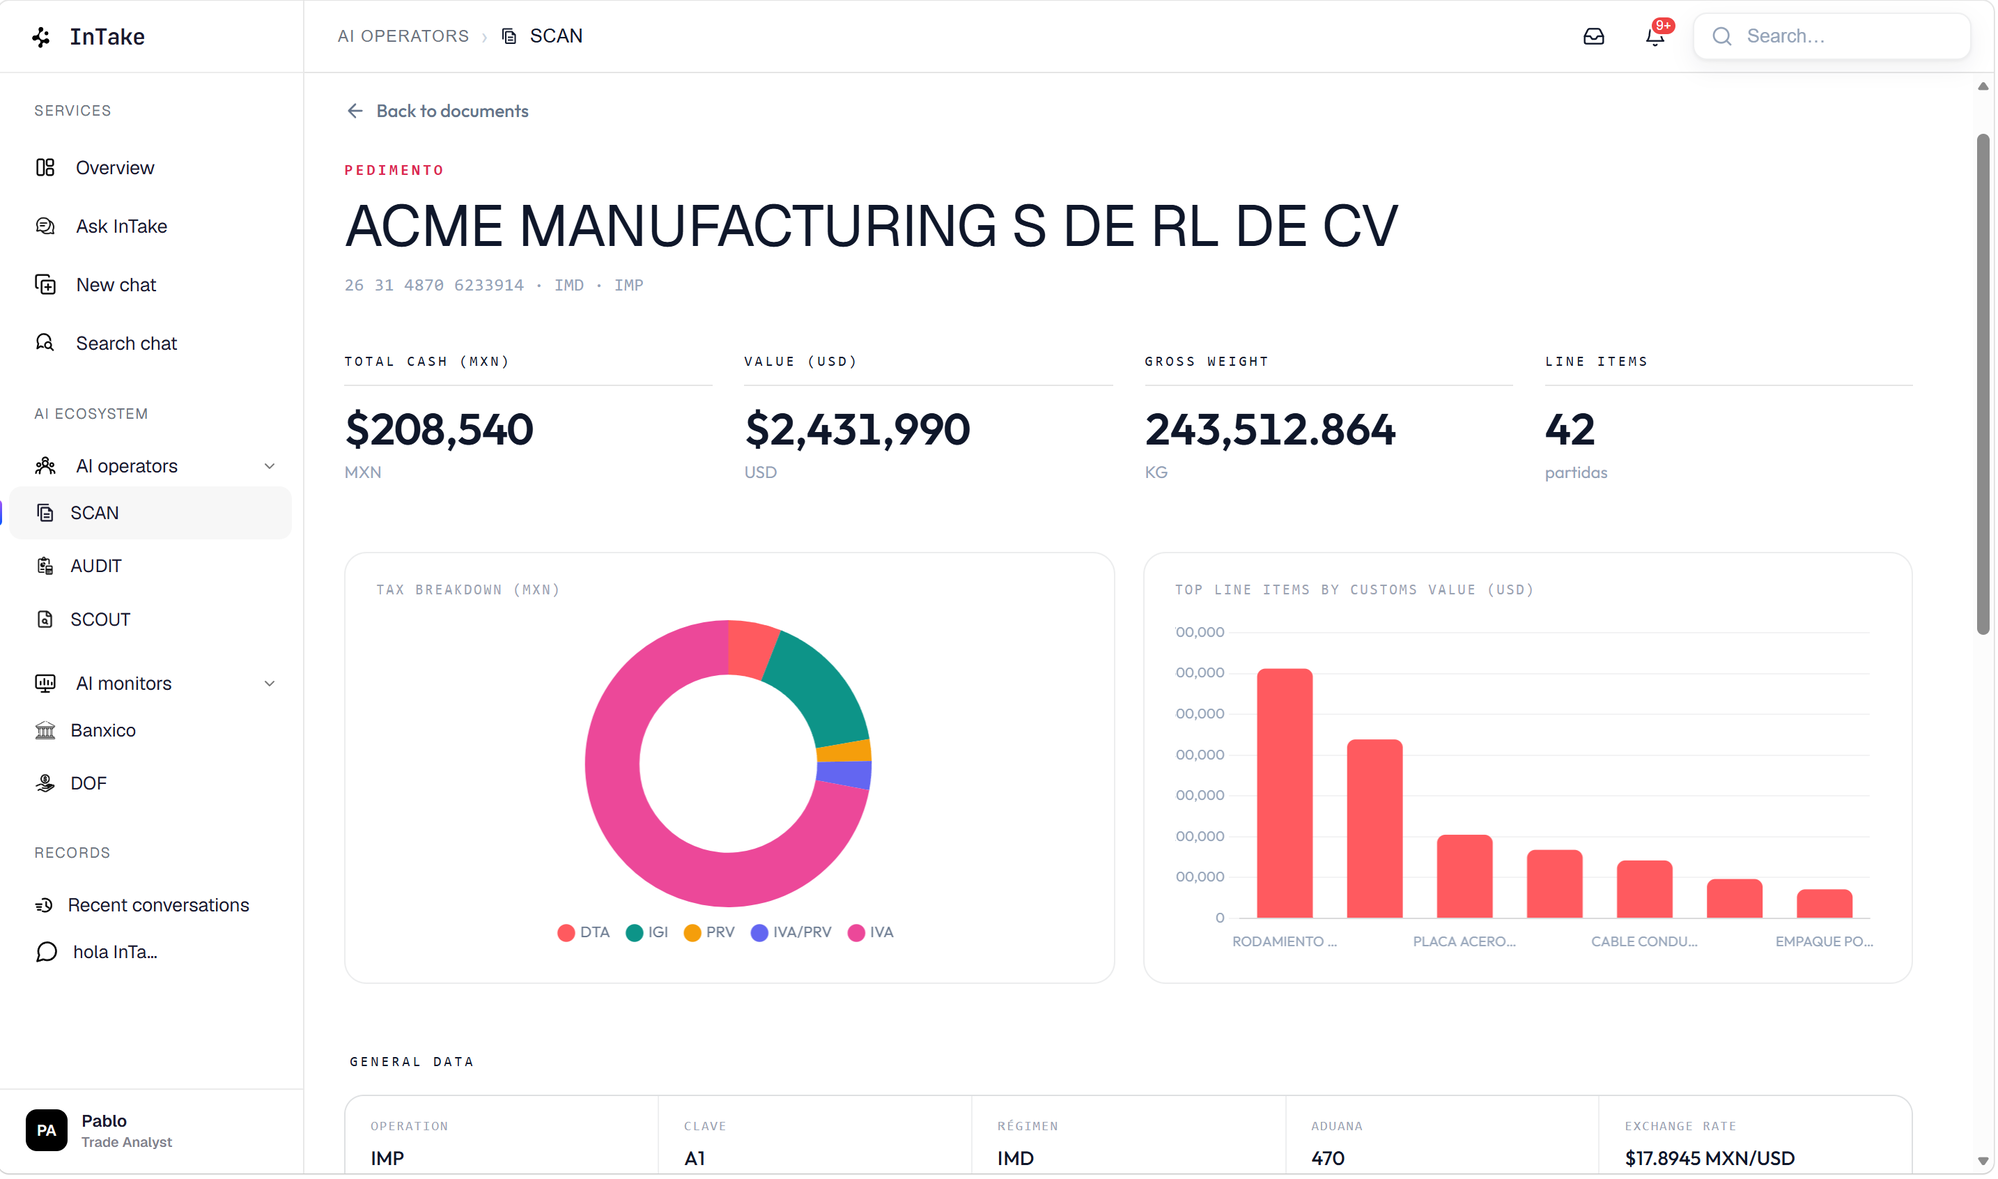Click the scrollbar down arrow

click(1985, 1163)
